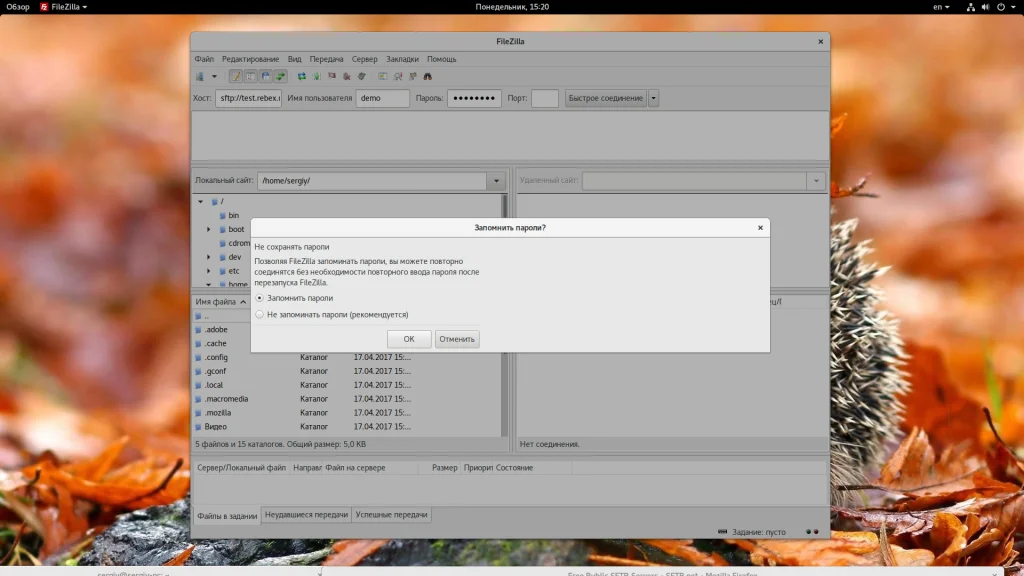Screen dimensions: 1024x576
Task: Click the binoculars search files icon
Action: click(x=428, y=76)
